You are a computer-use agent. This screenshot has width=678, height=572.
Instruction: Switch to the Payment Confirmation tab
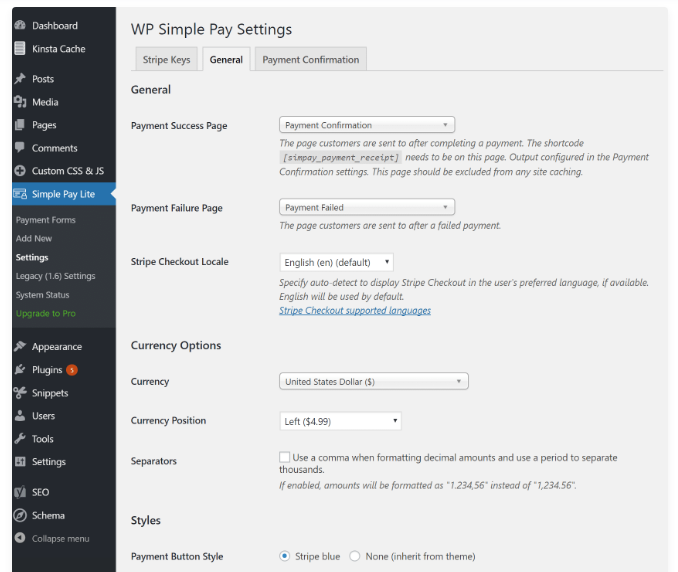tap(310, 59)
